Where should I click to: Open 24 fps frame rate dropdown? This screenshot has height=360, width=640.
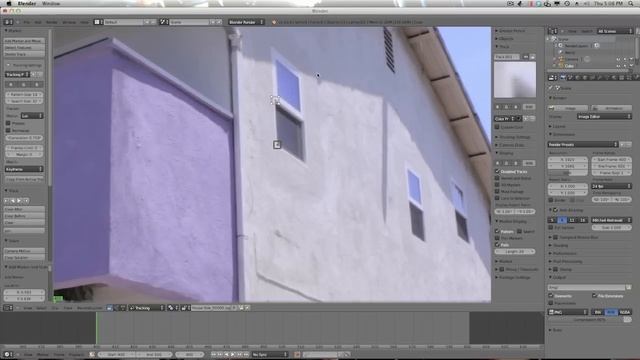611,186
